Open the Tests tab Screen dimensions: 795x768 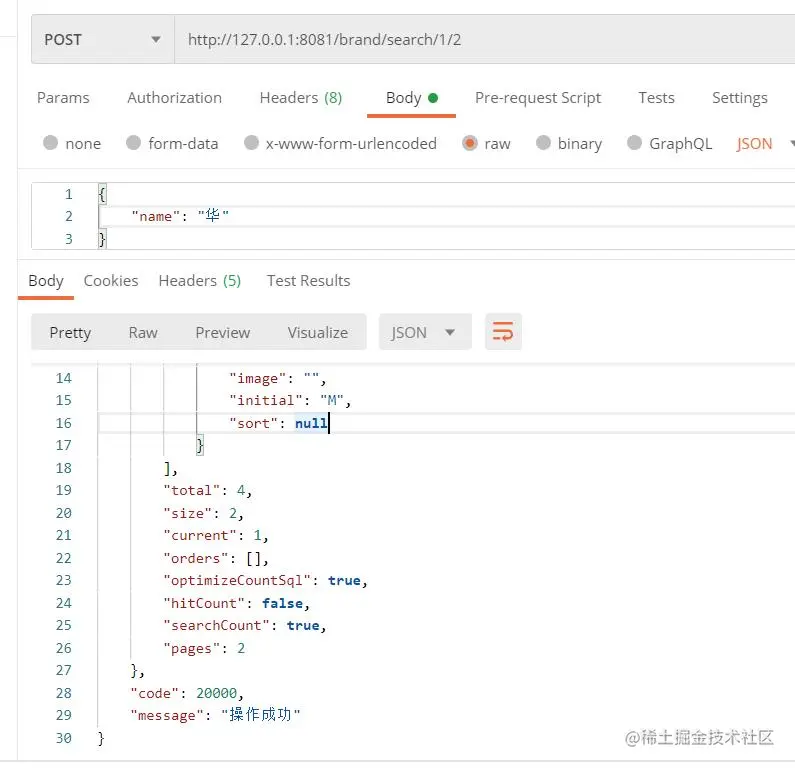pyautogui.click(x=656, y=97)
